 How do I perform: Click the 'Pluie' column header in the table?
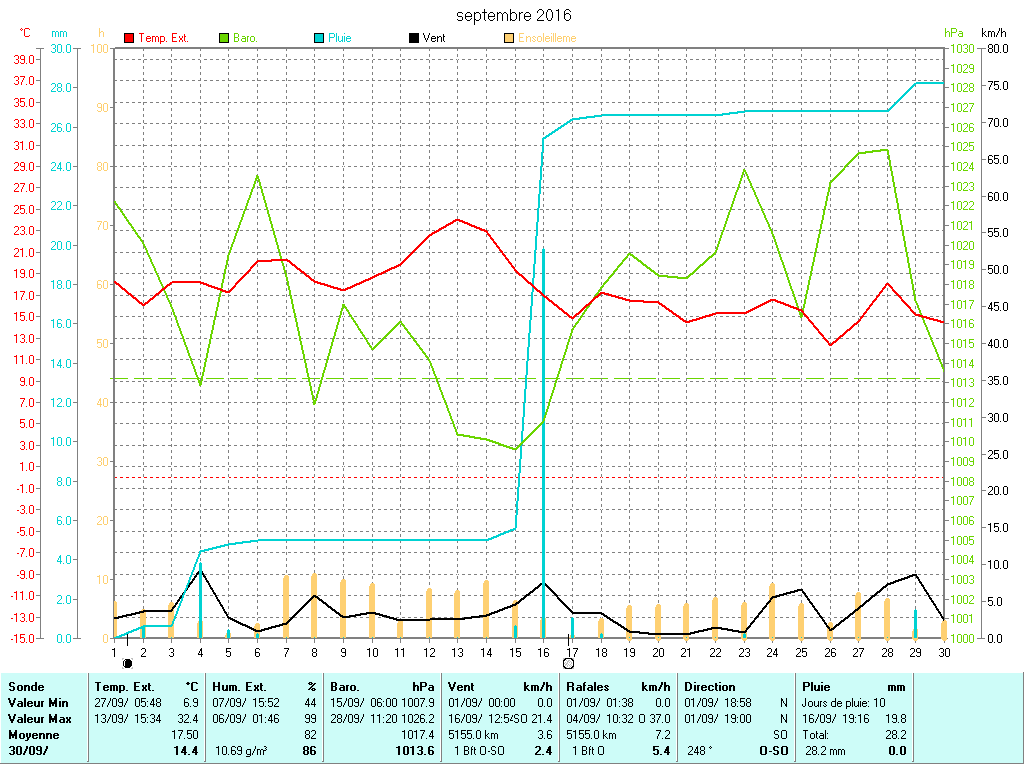[x=817, y=687]
